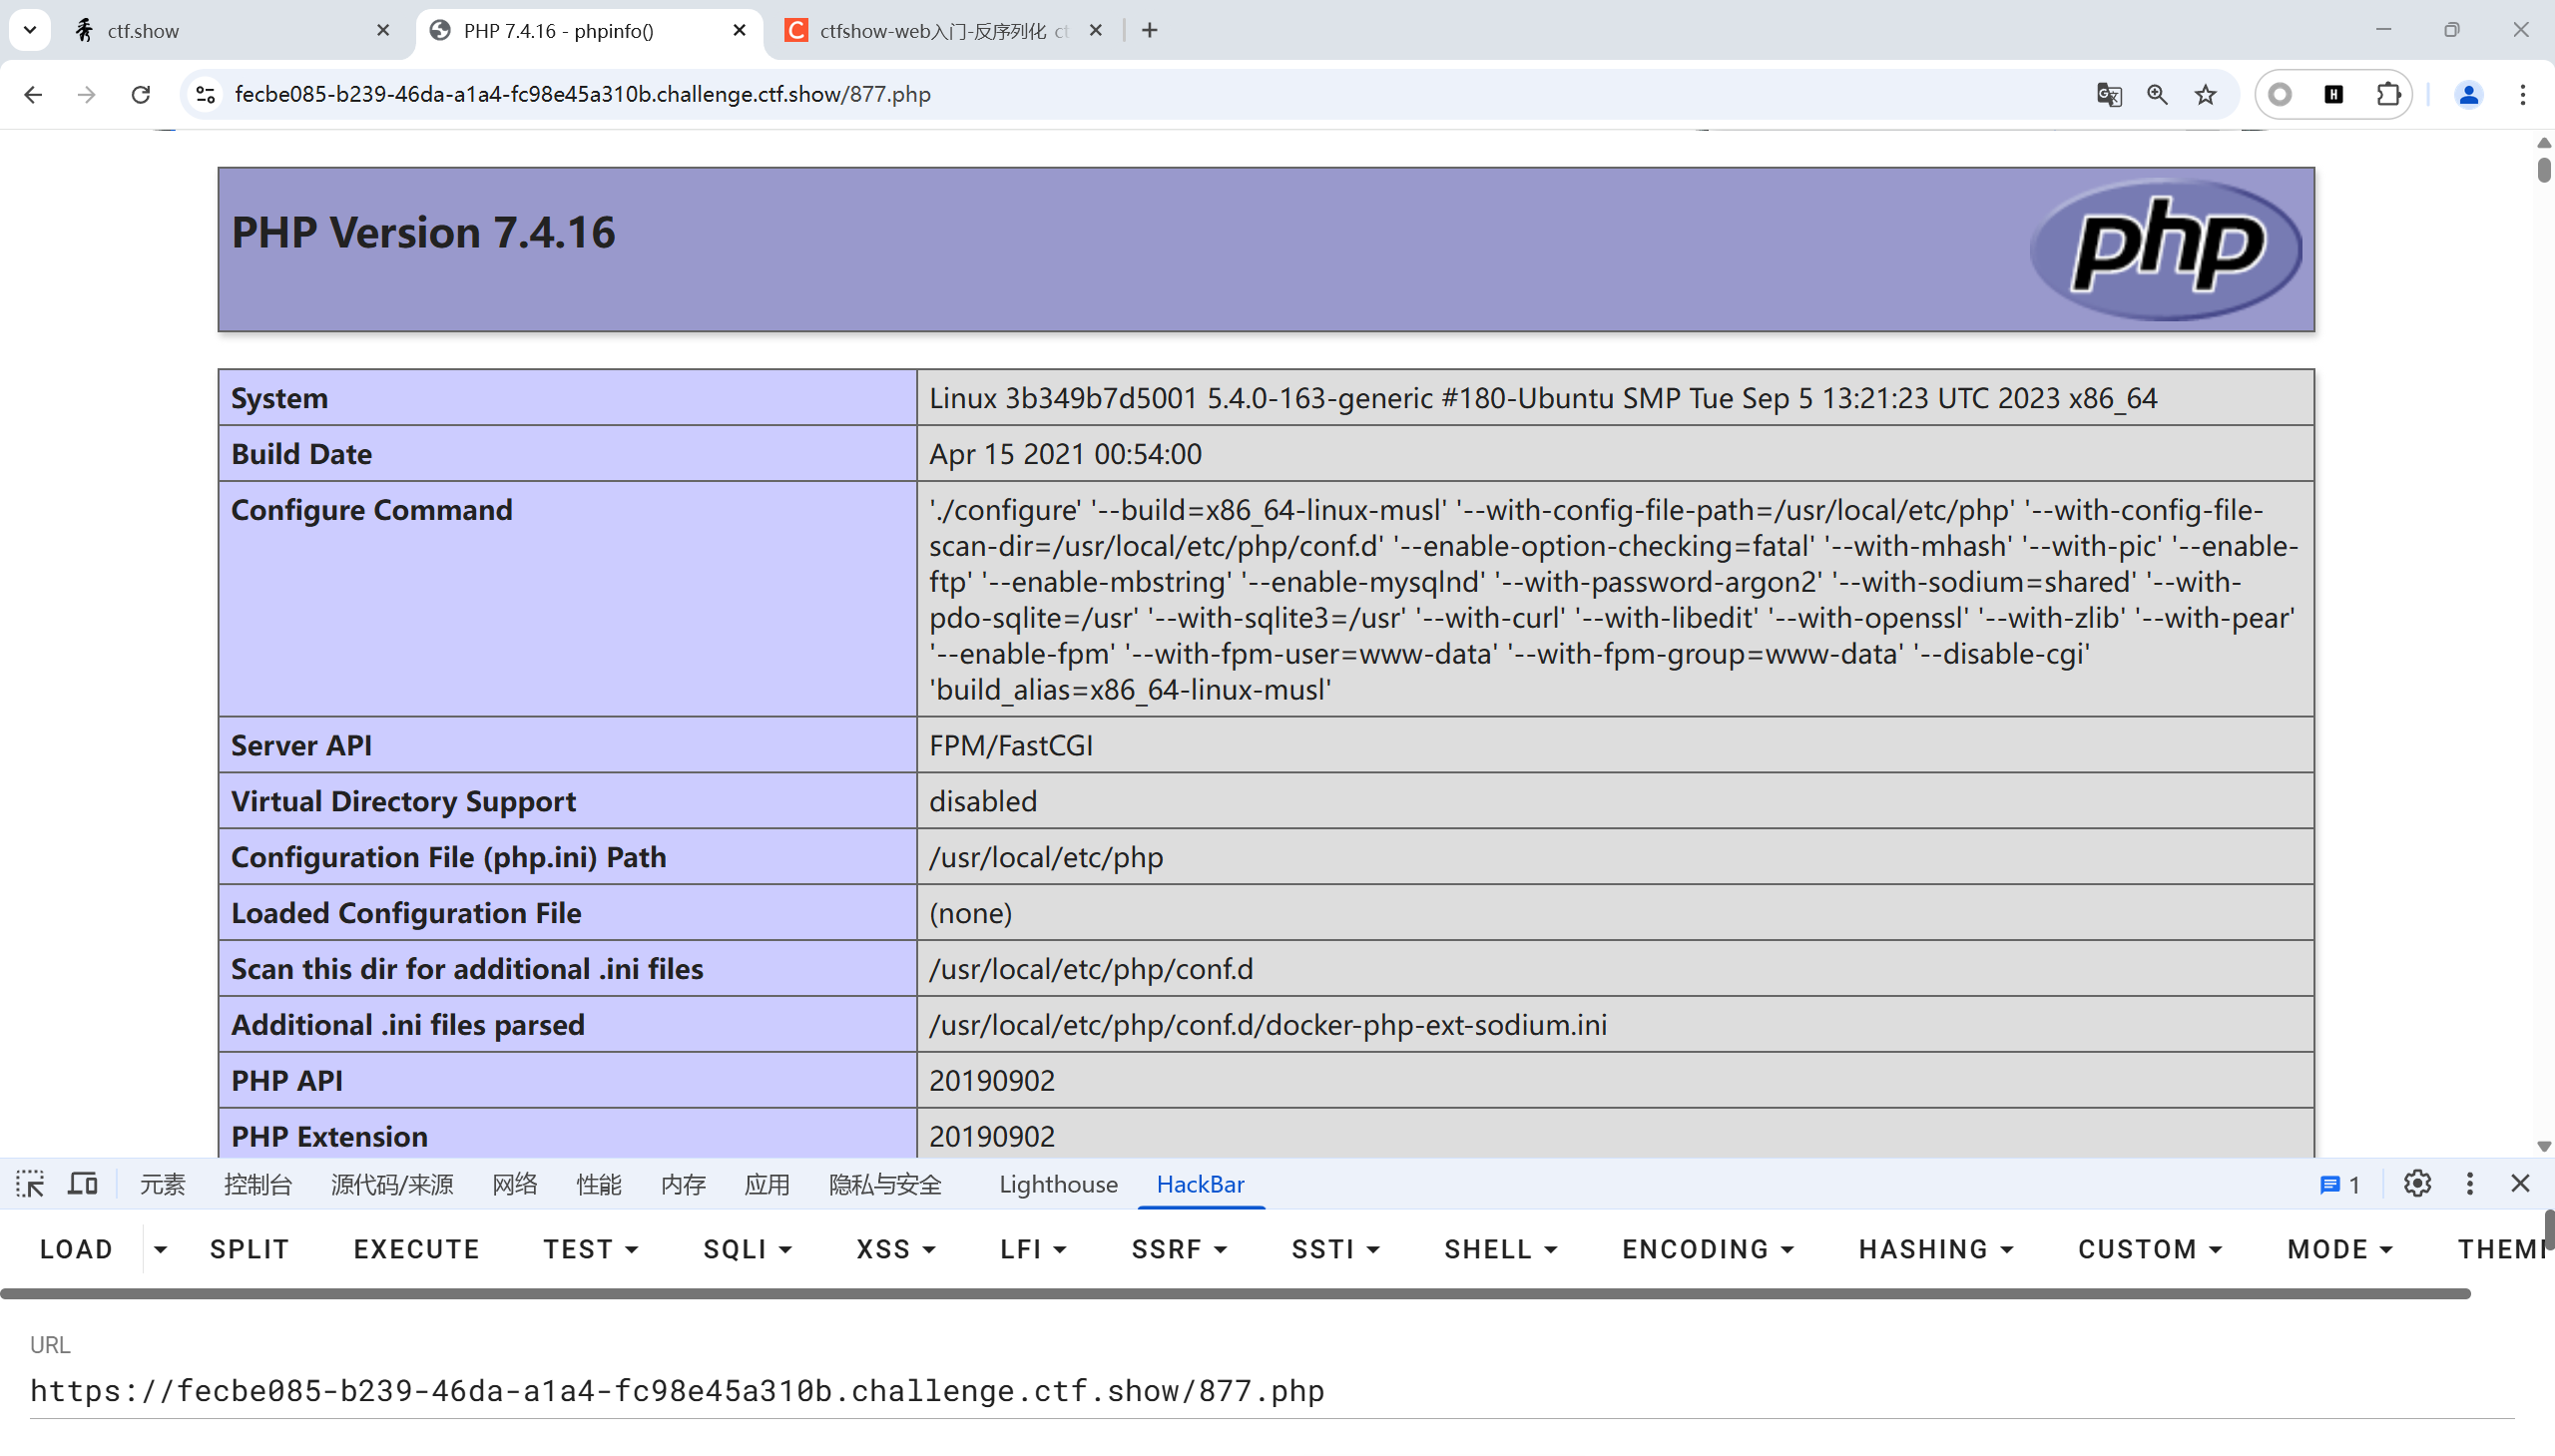Open the browser extensions puzzle icon
This screenshot has height=1456, width=2555.
point(2388,94)
